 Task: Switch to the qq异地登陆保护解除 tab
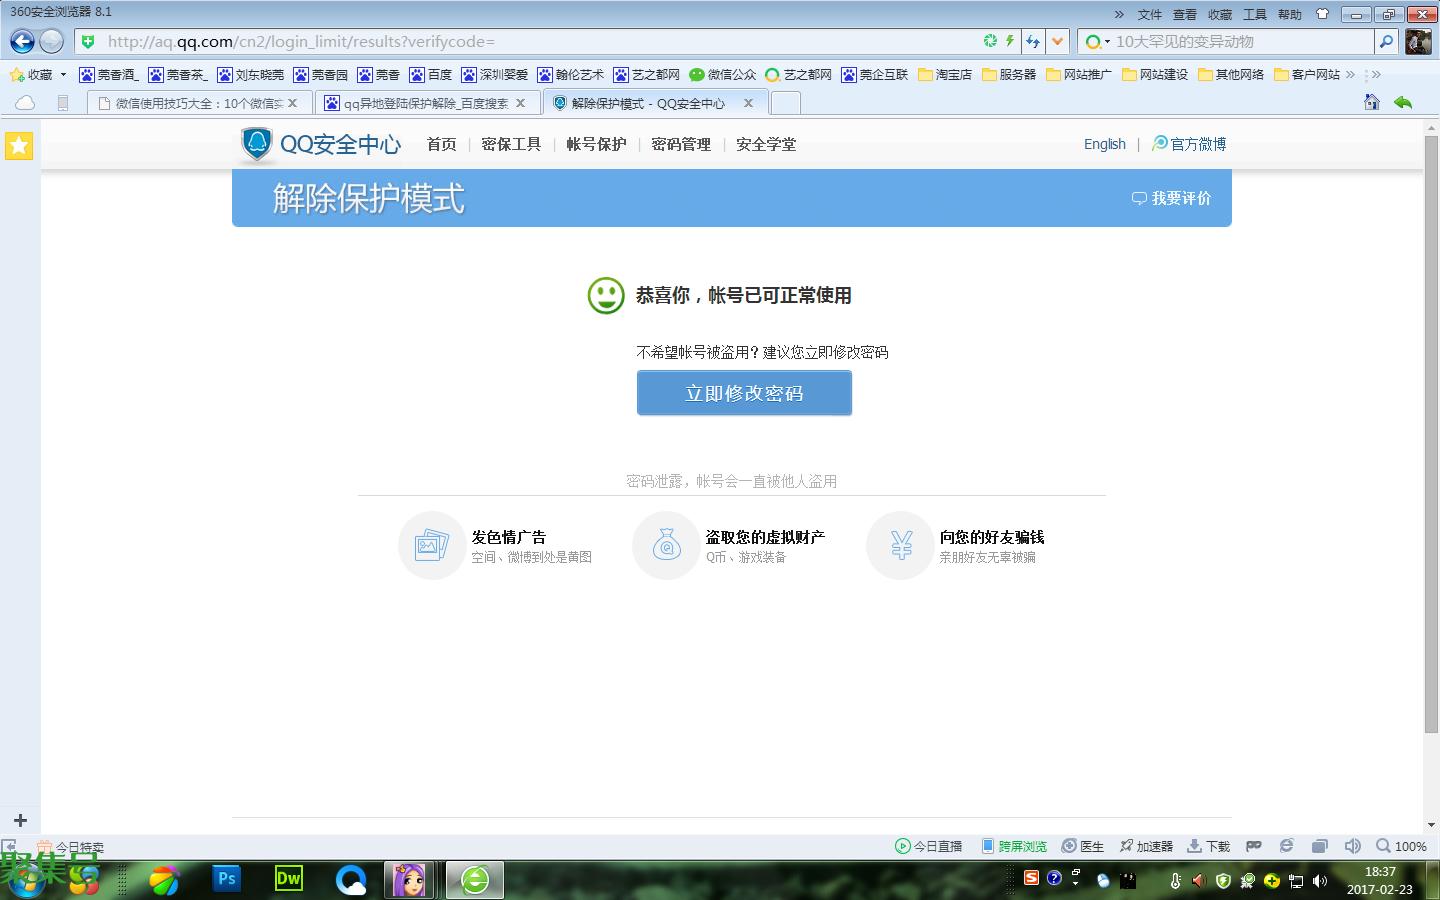[x=425, y=103]
